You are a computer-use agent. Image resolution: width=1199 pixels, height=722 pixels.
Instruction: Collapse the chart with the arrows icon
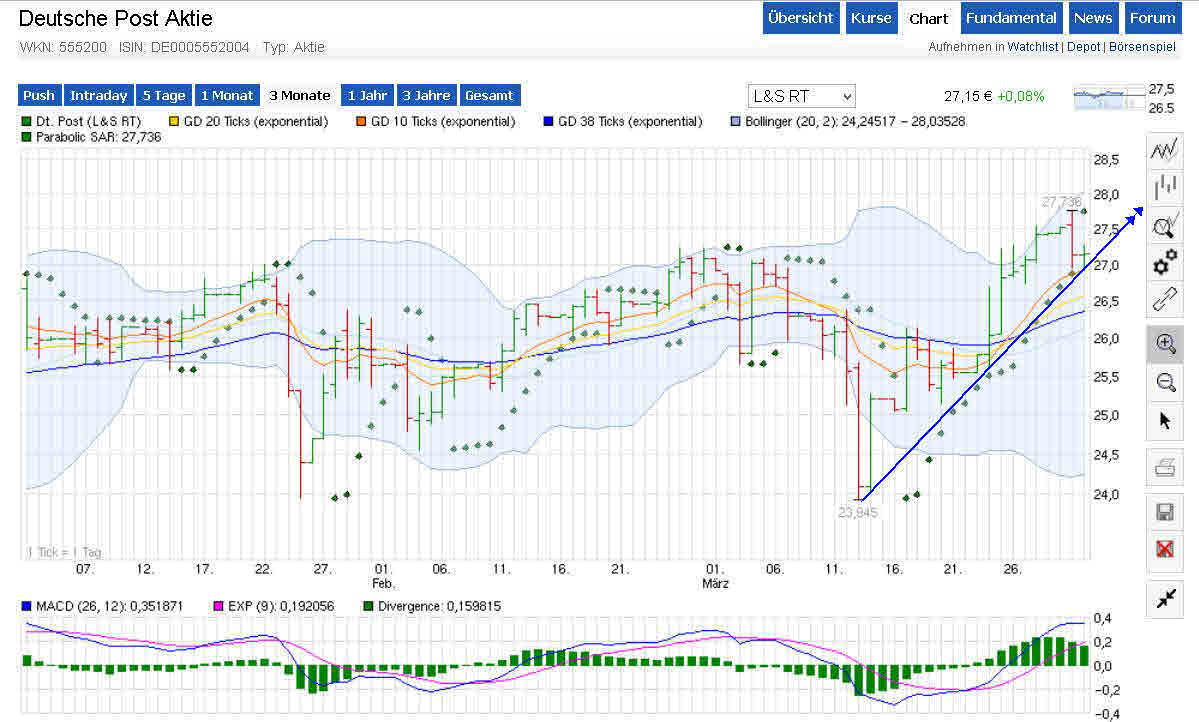[x=1164, y=599]
